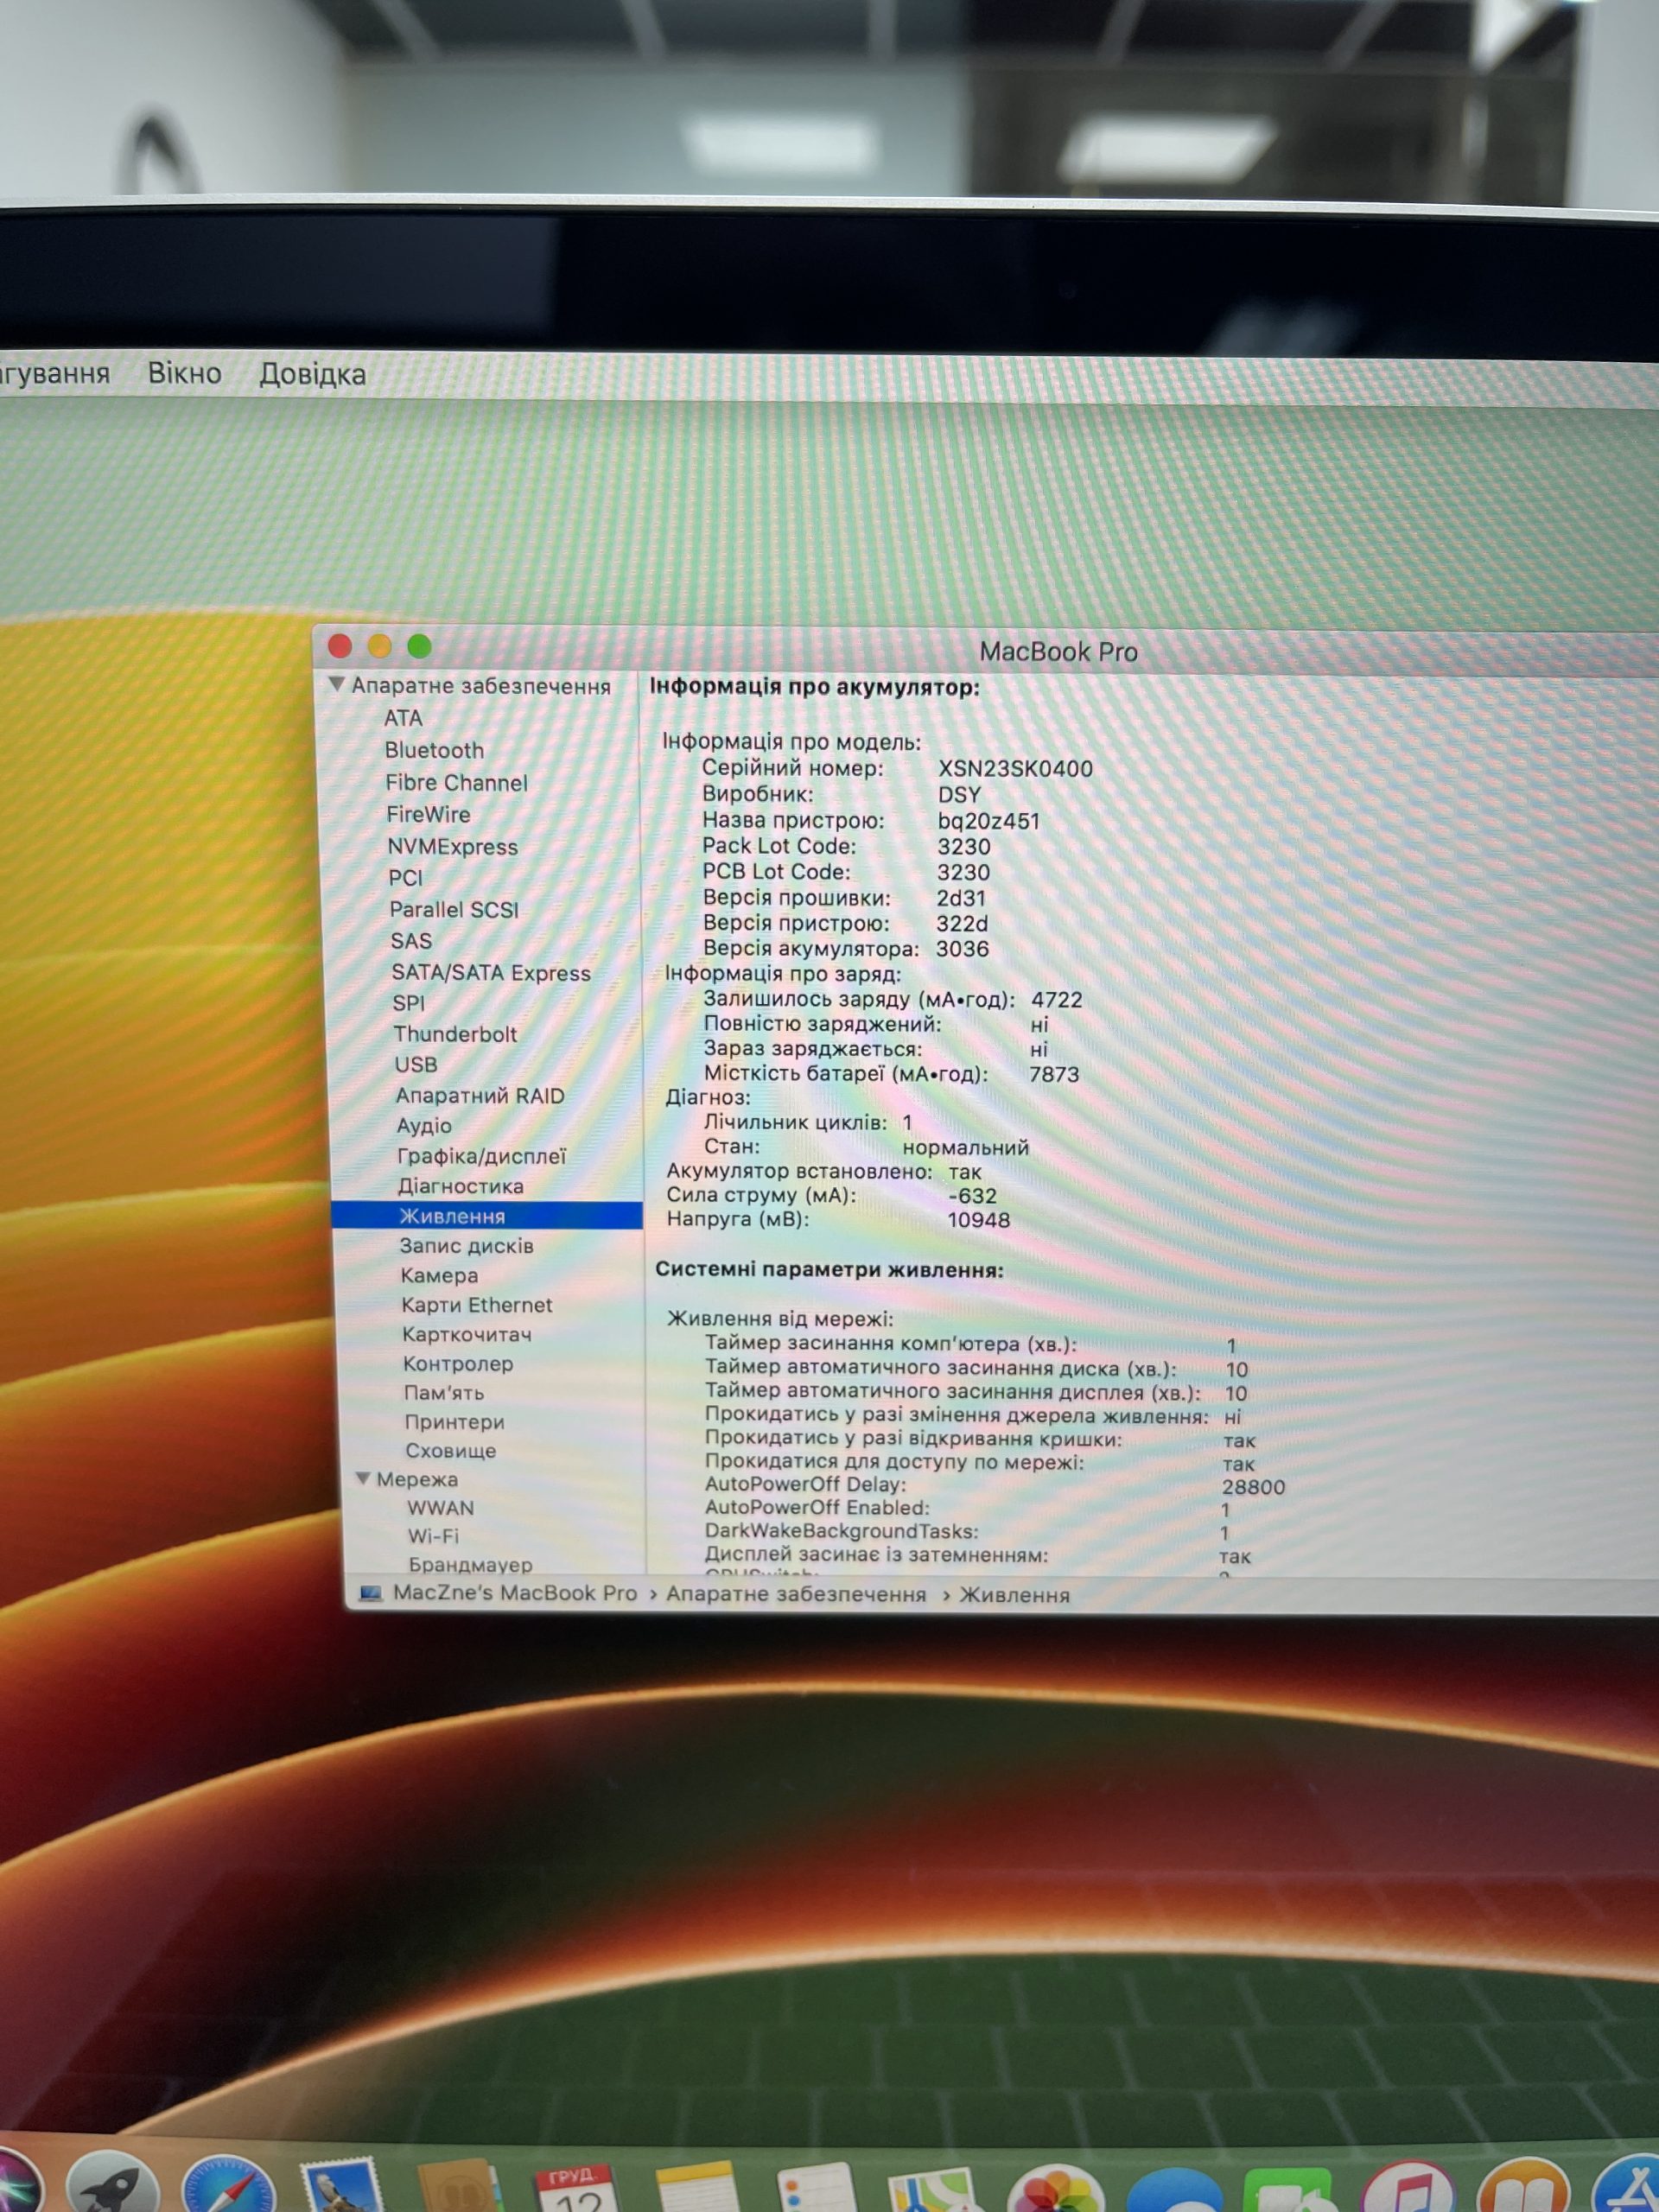Select Графіка/дисплеї in the sidebar
The width and height of the screenshot is (1659, 2212).
pyautogui.click(x=482, y=1156)
